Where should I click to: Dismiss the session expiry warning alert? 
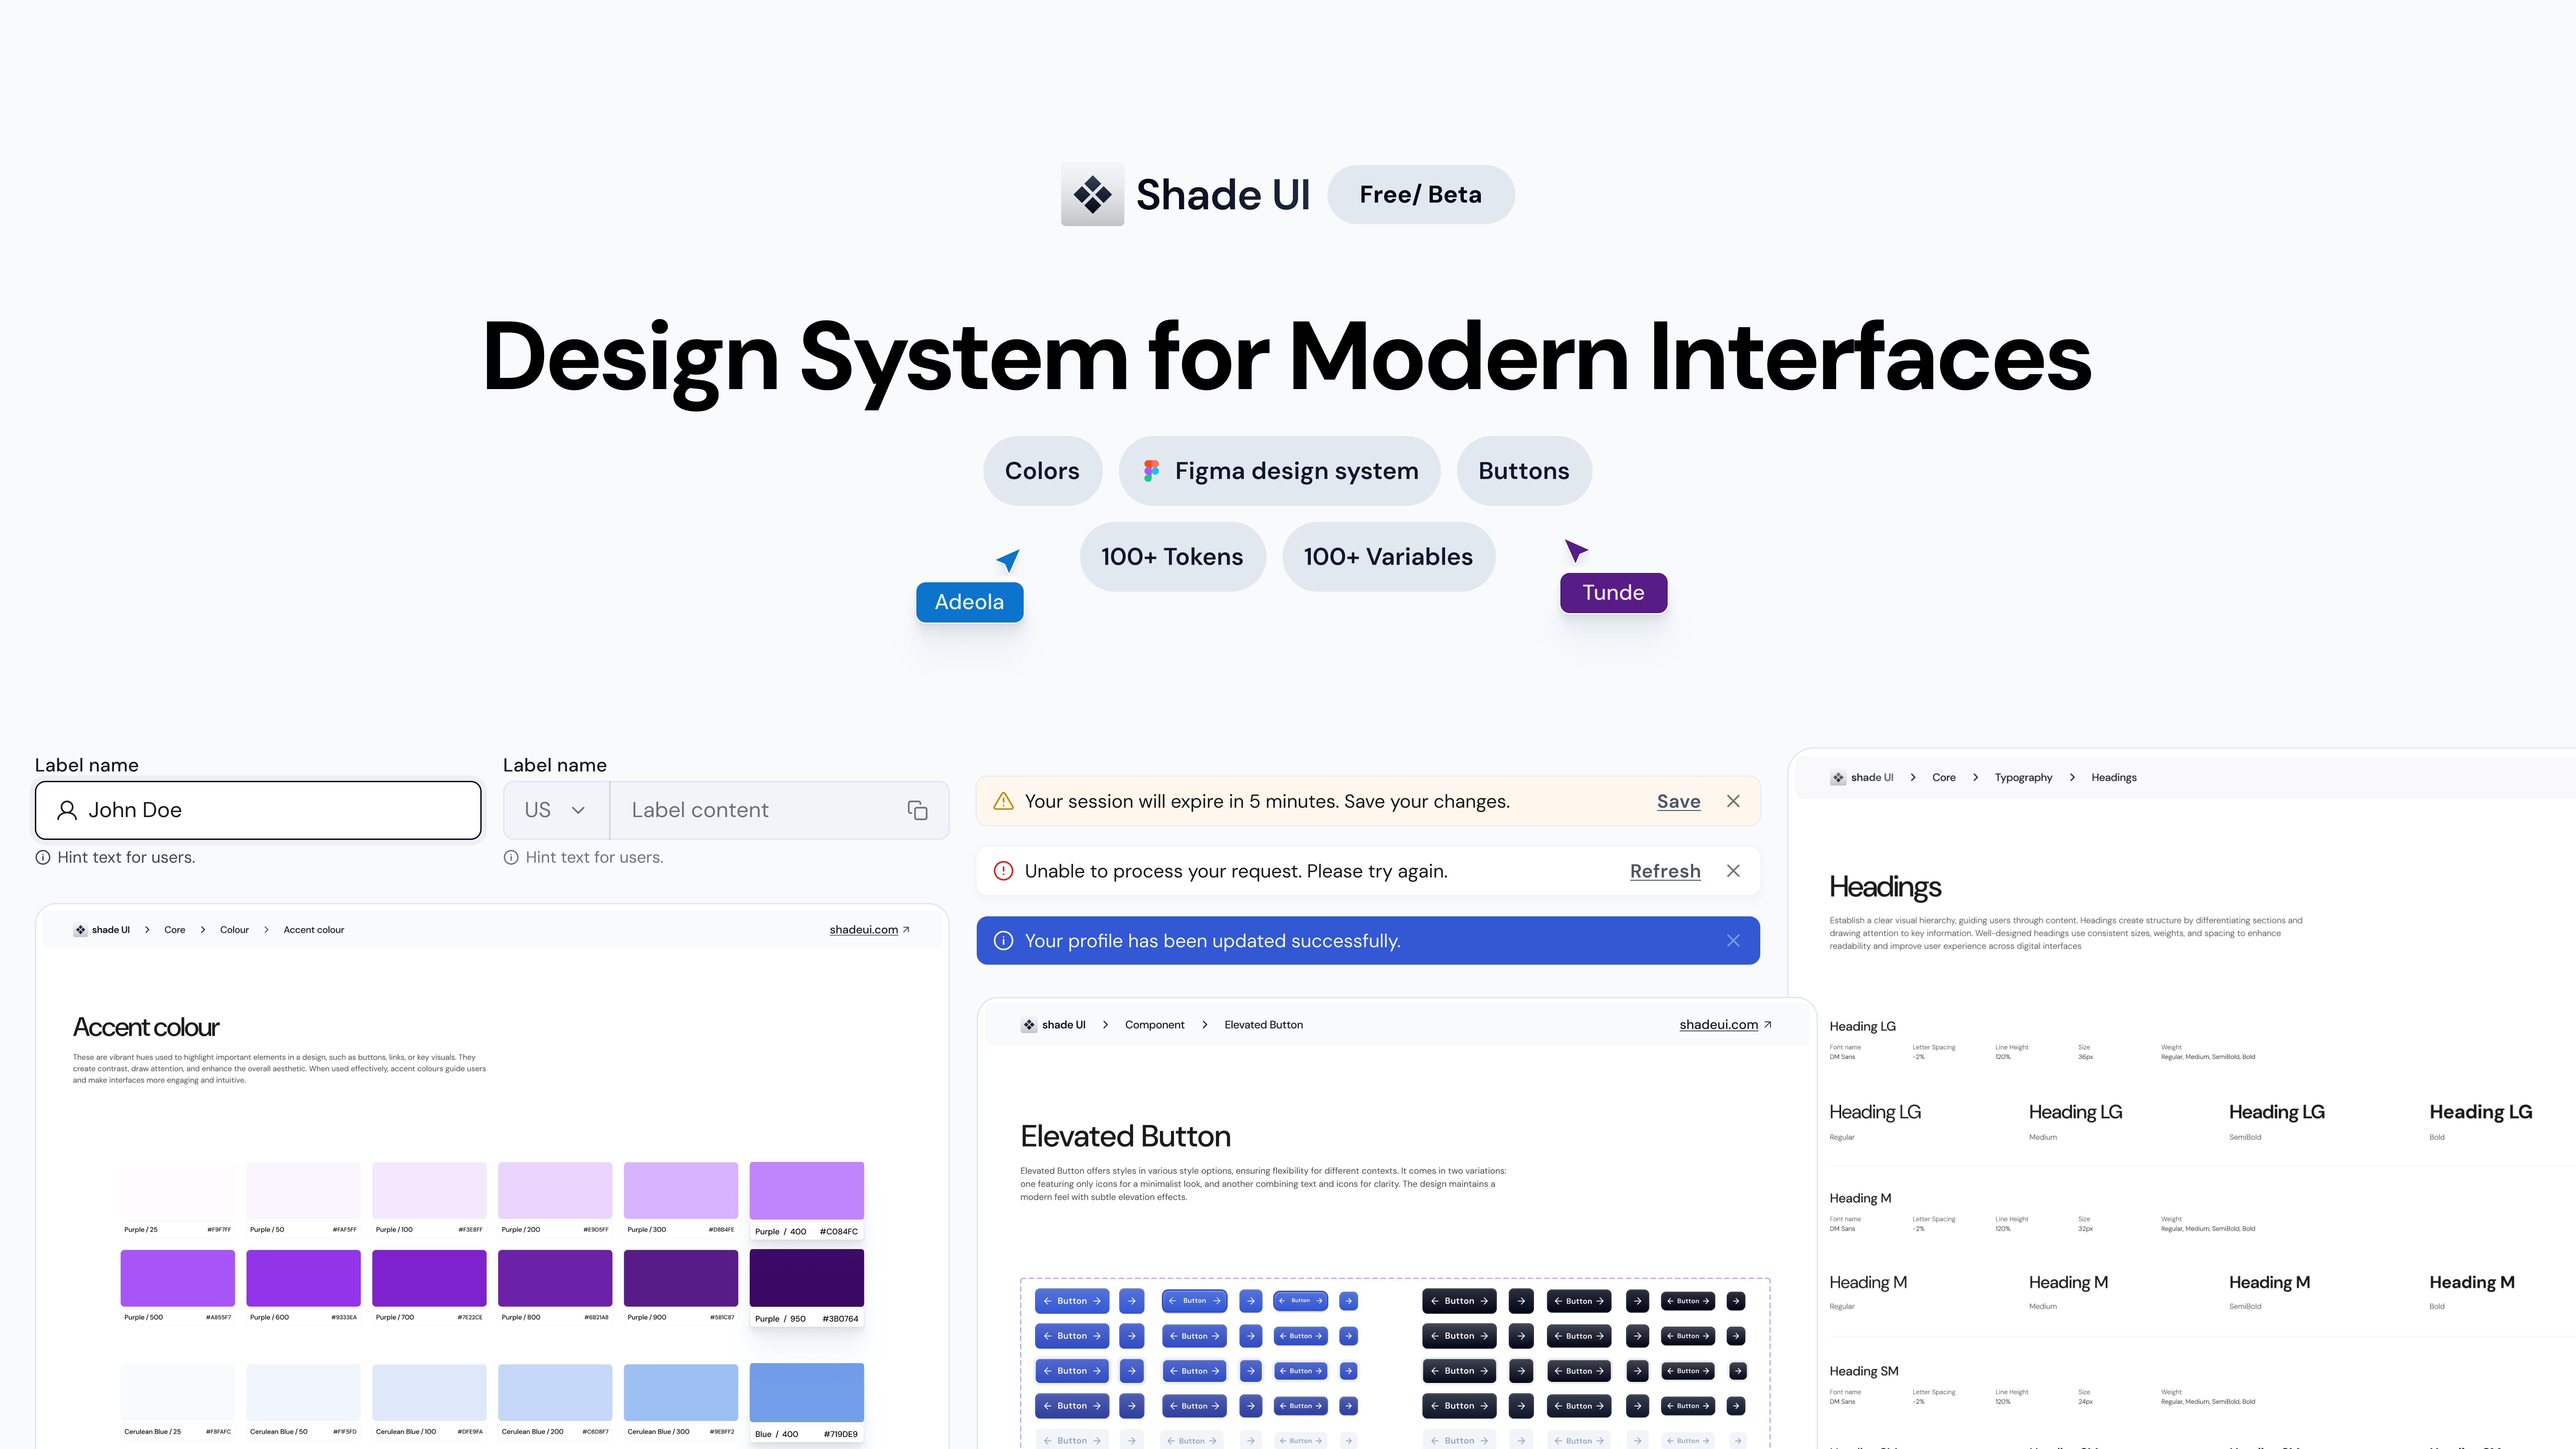coord(1733,801)
